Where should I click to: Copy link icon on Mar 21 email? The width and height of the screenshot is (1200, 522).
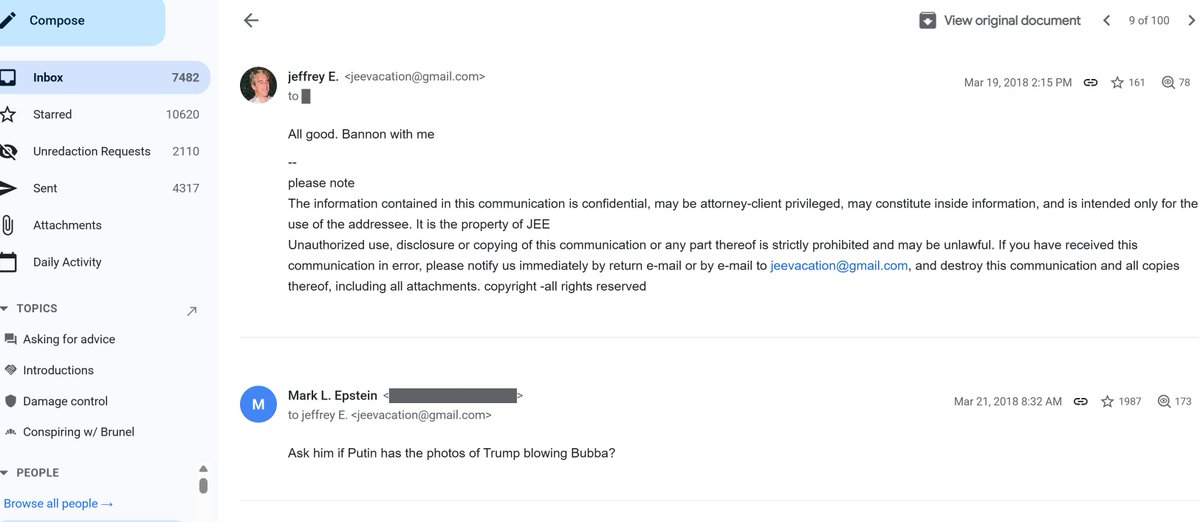click(1080, 401)
